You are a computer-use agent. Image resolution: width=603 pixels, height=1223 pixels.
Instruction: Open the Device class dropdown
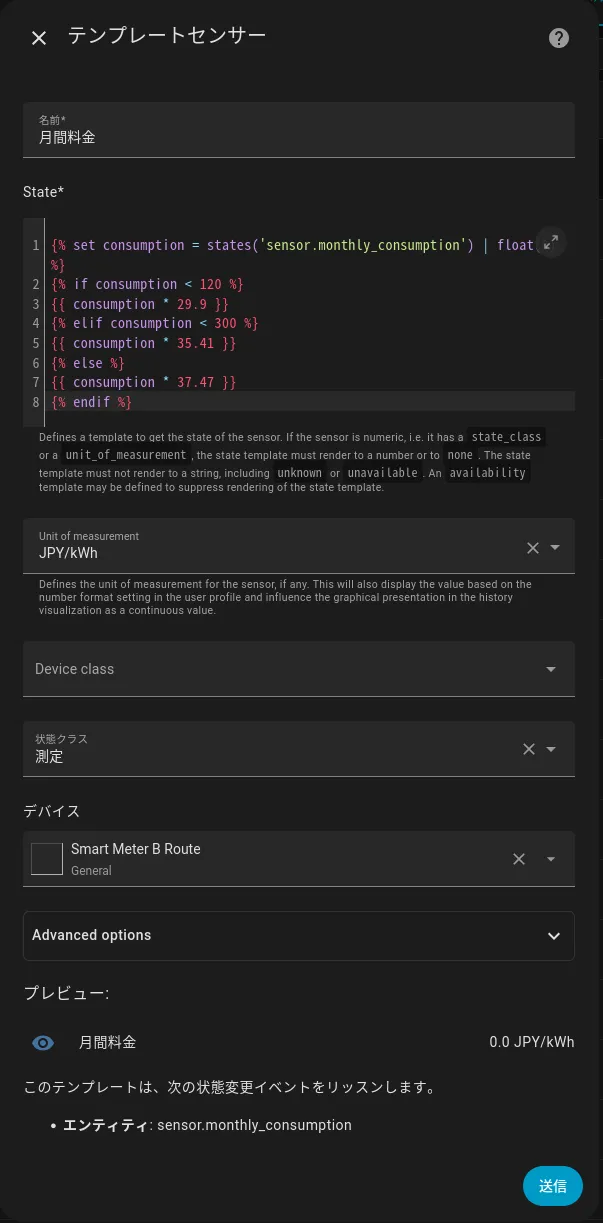pos(550,669)
